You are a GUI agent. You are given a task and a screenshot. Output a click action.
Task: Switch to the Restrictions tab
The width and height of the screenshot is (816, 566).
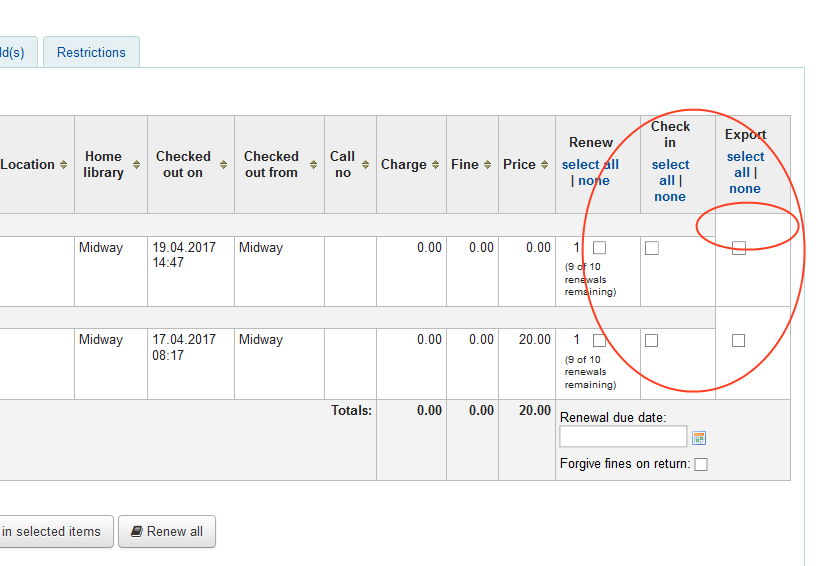tap(91, 52)
